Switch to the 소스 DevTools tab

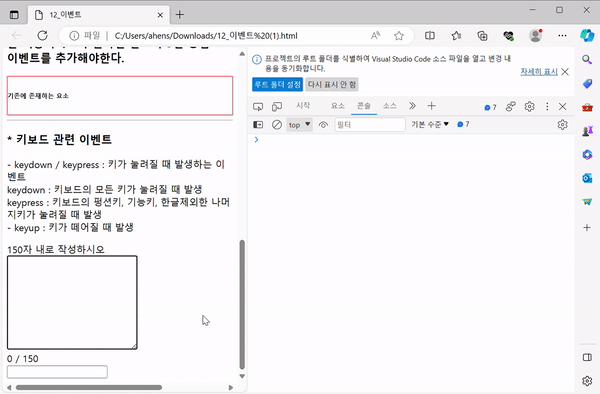point(390,106)
